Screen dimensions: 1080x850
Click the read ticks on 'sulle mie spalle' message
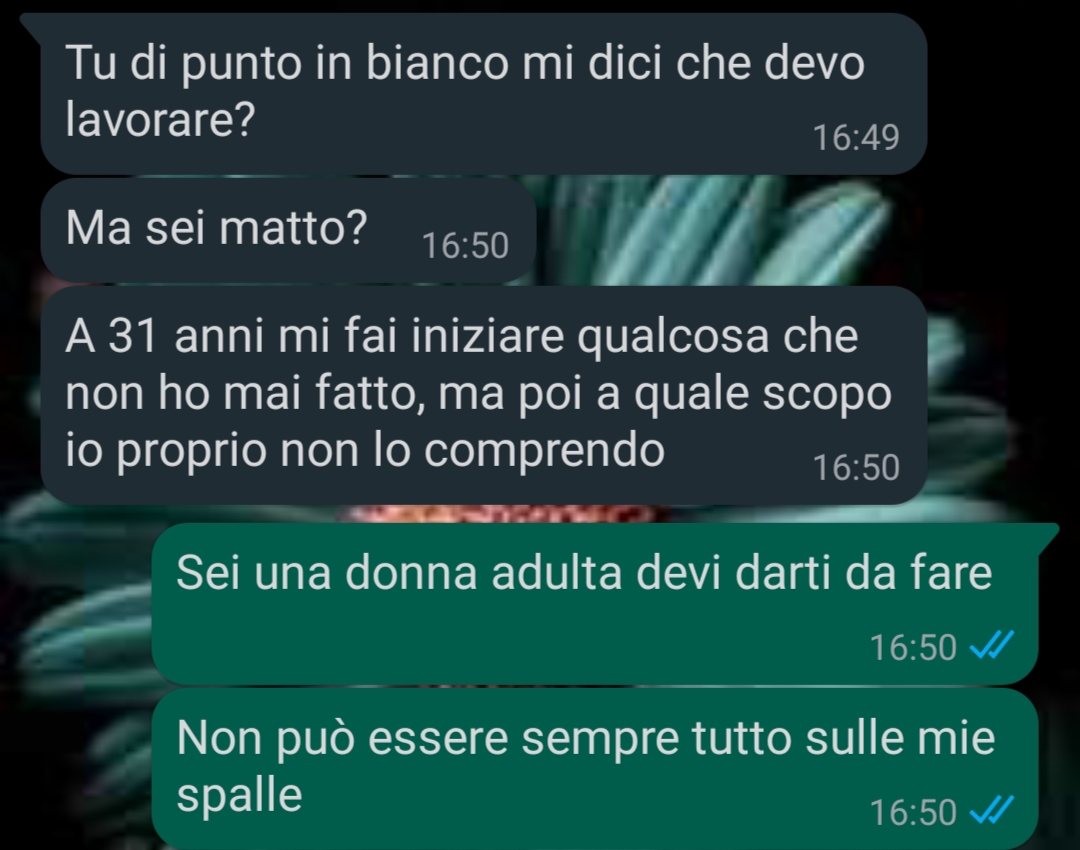(992, 811)
